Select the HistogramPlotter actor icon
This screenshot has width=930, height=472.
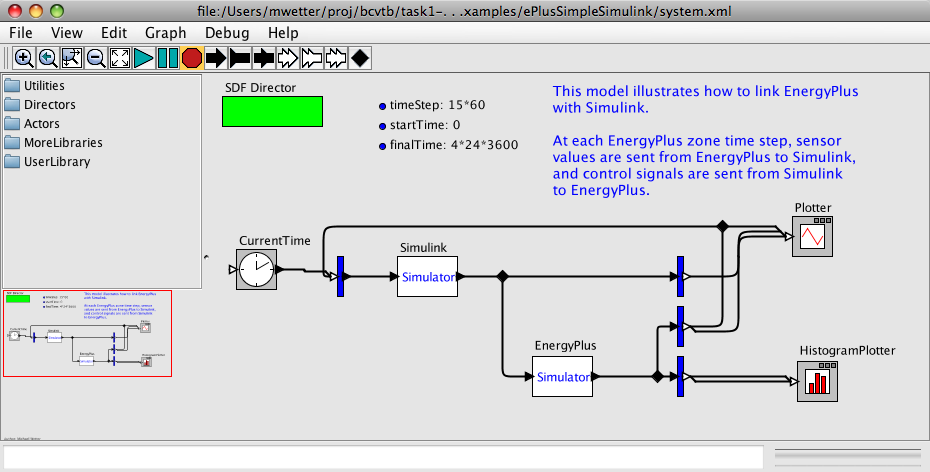817,382
